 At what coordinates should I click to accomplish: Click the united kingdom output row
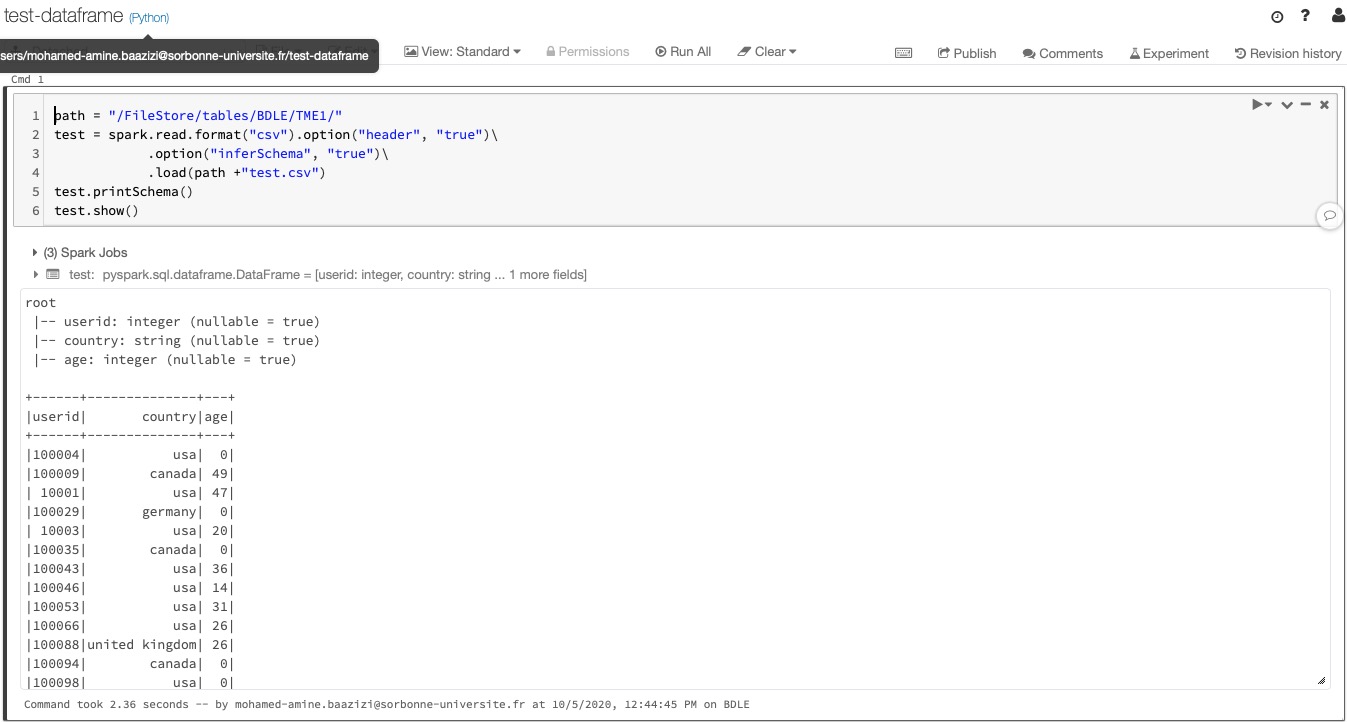[130, 645]
